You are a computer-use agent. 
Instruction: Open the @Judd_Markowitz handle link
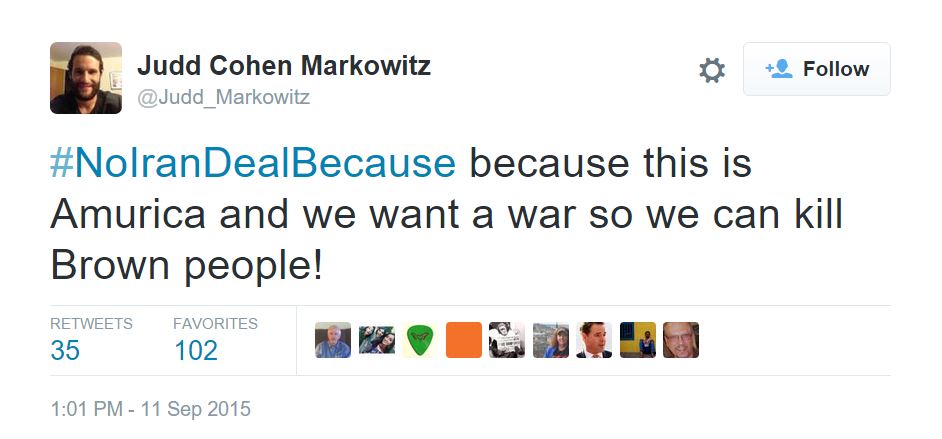224,97
